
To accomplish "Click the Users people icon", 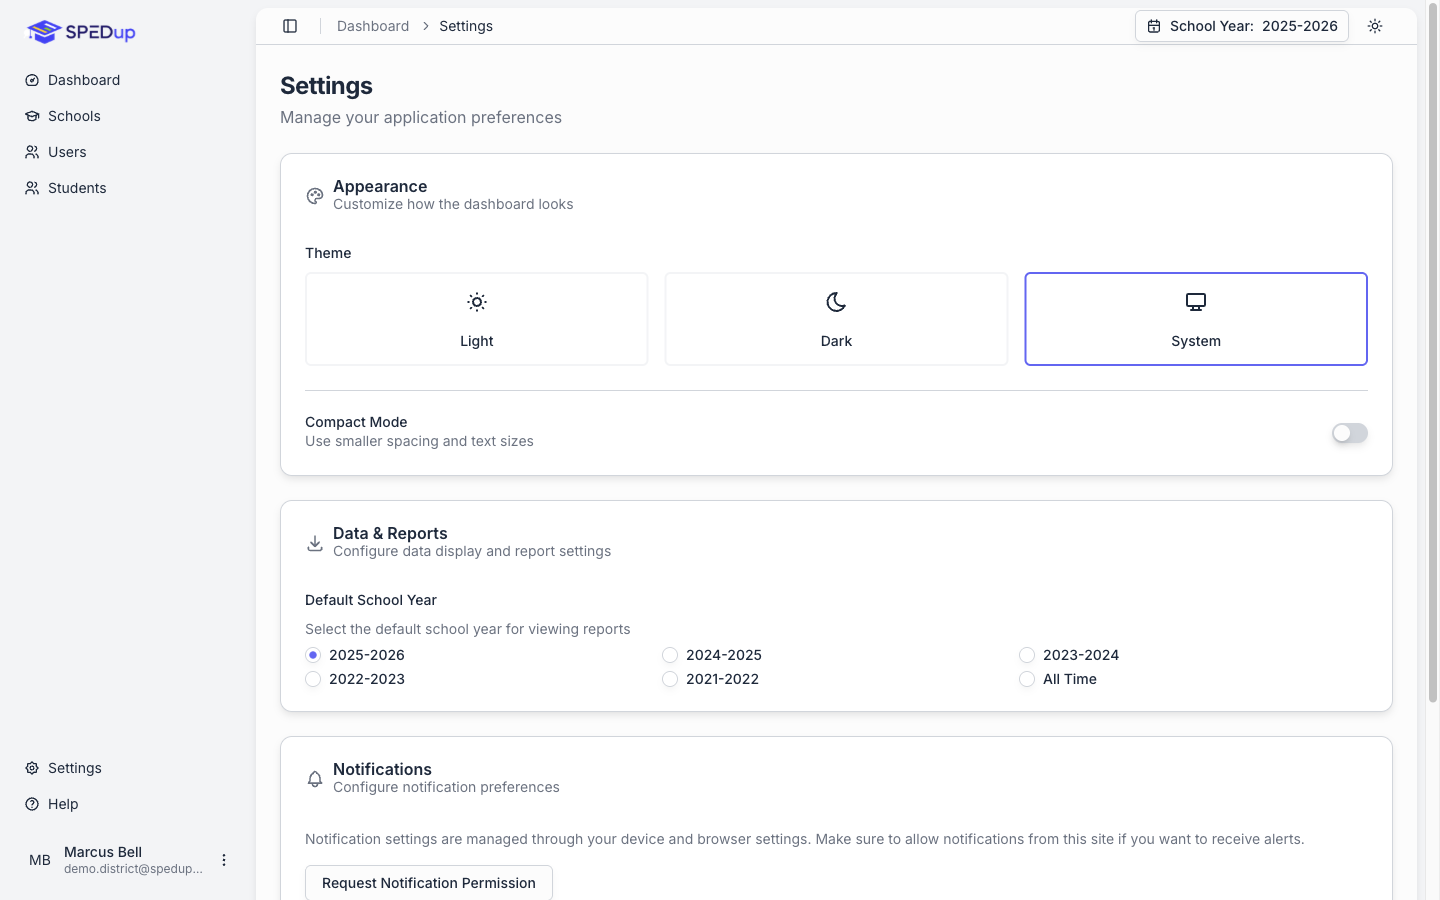I will click(32, 152).
